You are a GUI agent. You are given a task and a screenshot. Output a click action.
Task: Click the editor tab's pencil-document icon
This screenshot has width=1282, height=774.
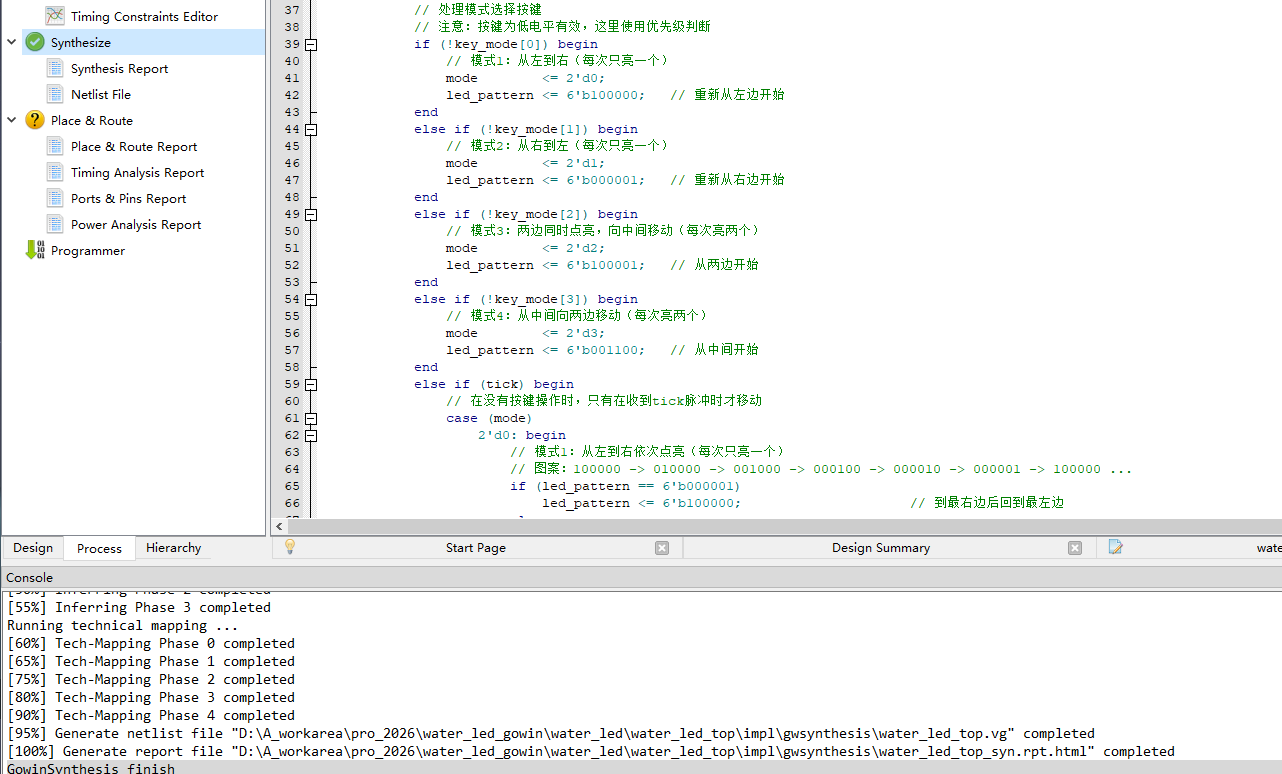[x=1115, y=547]
